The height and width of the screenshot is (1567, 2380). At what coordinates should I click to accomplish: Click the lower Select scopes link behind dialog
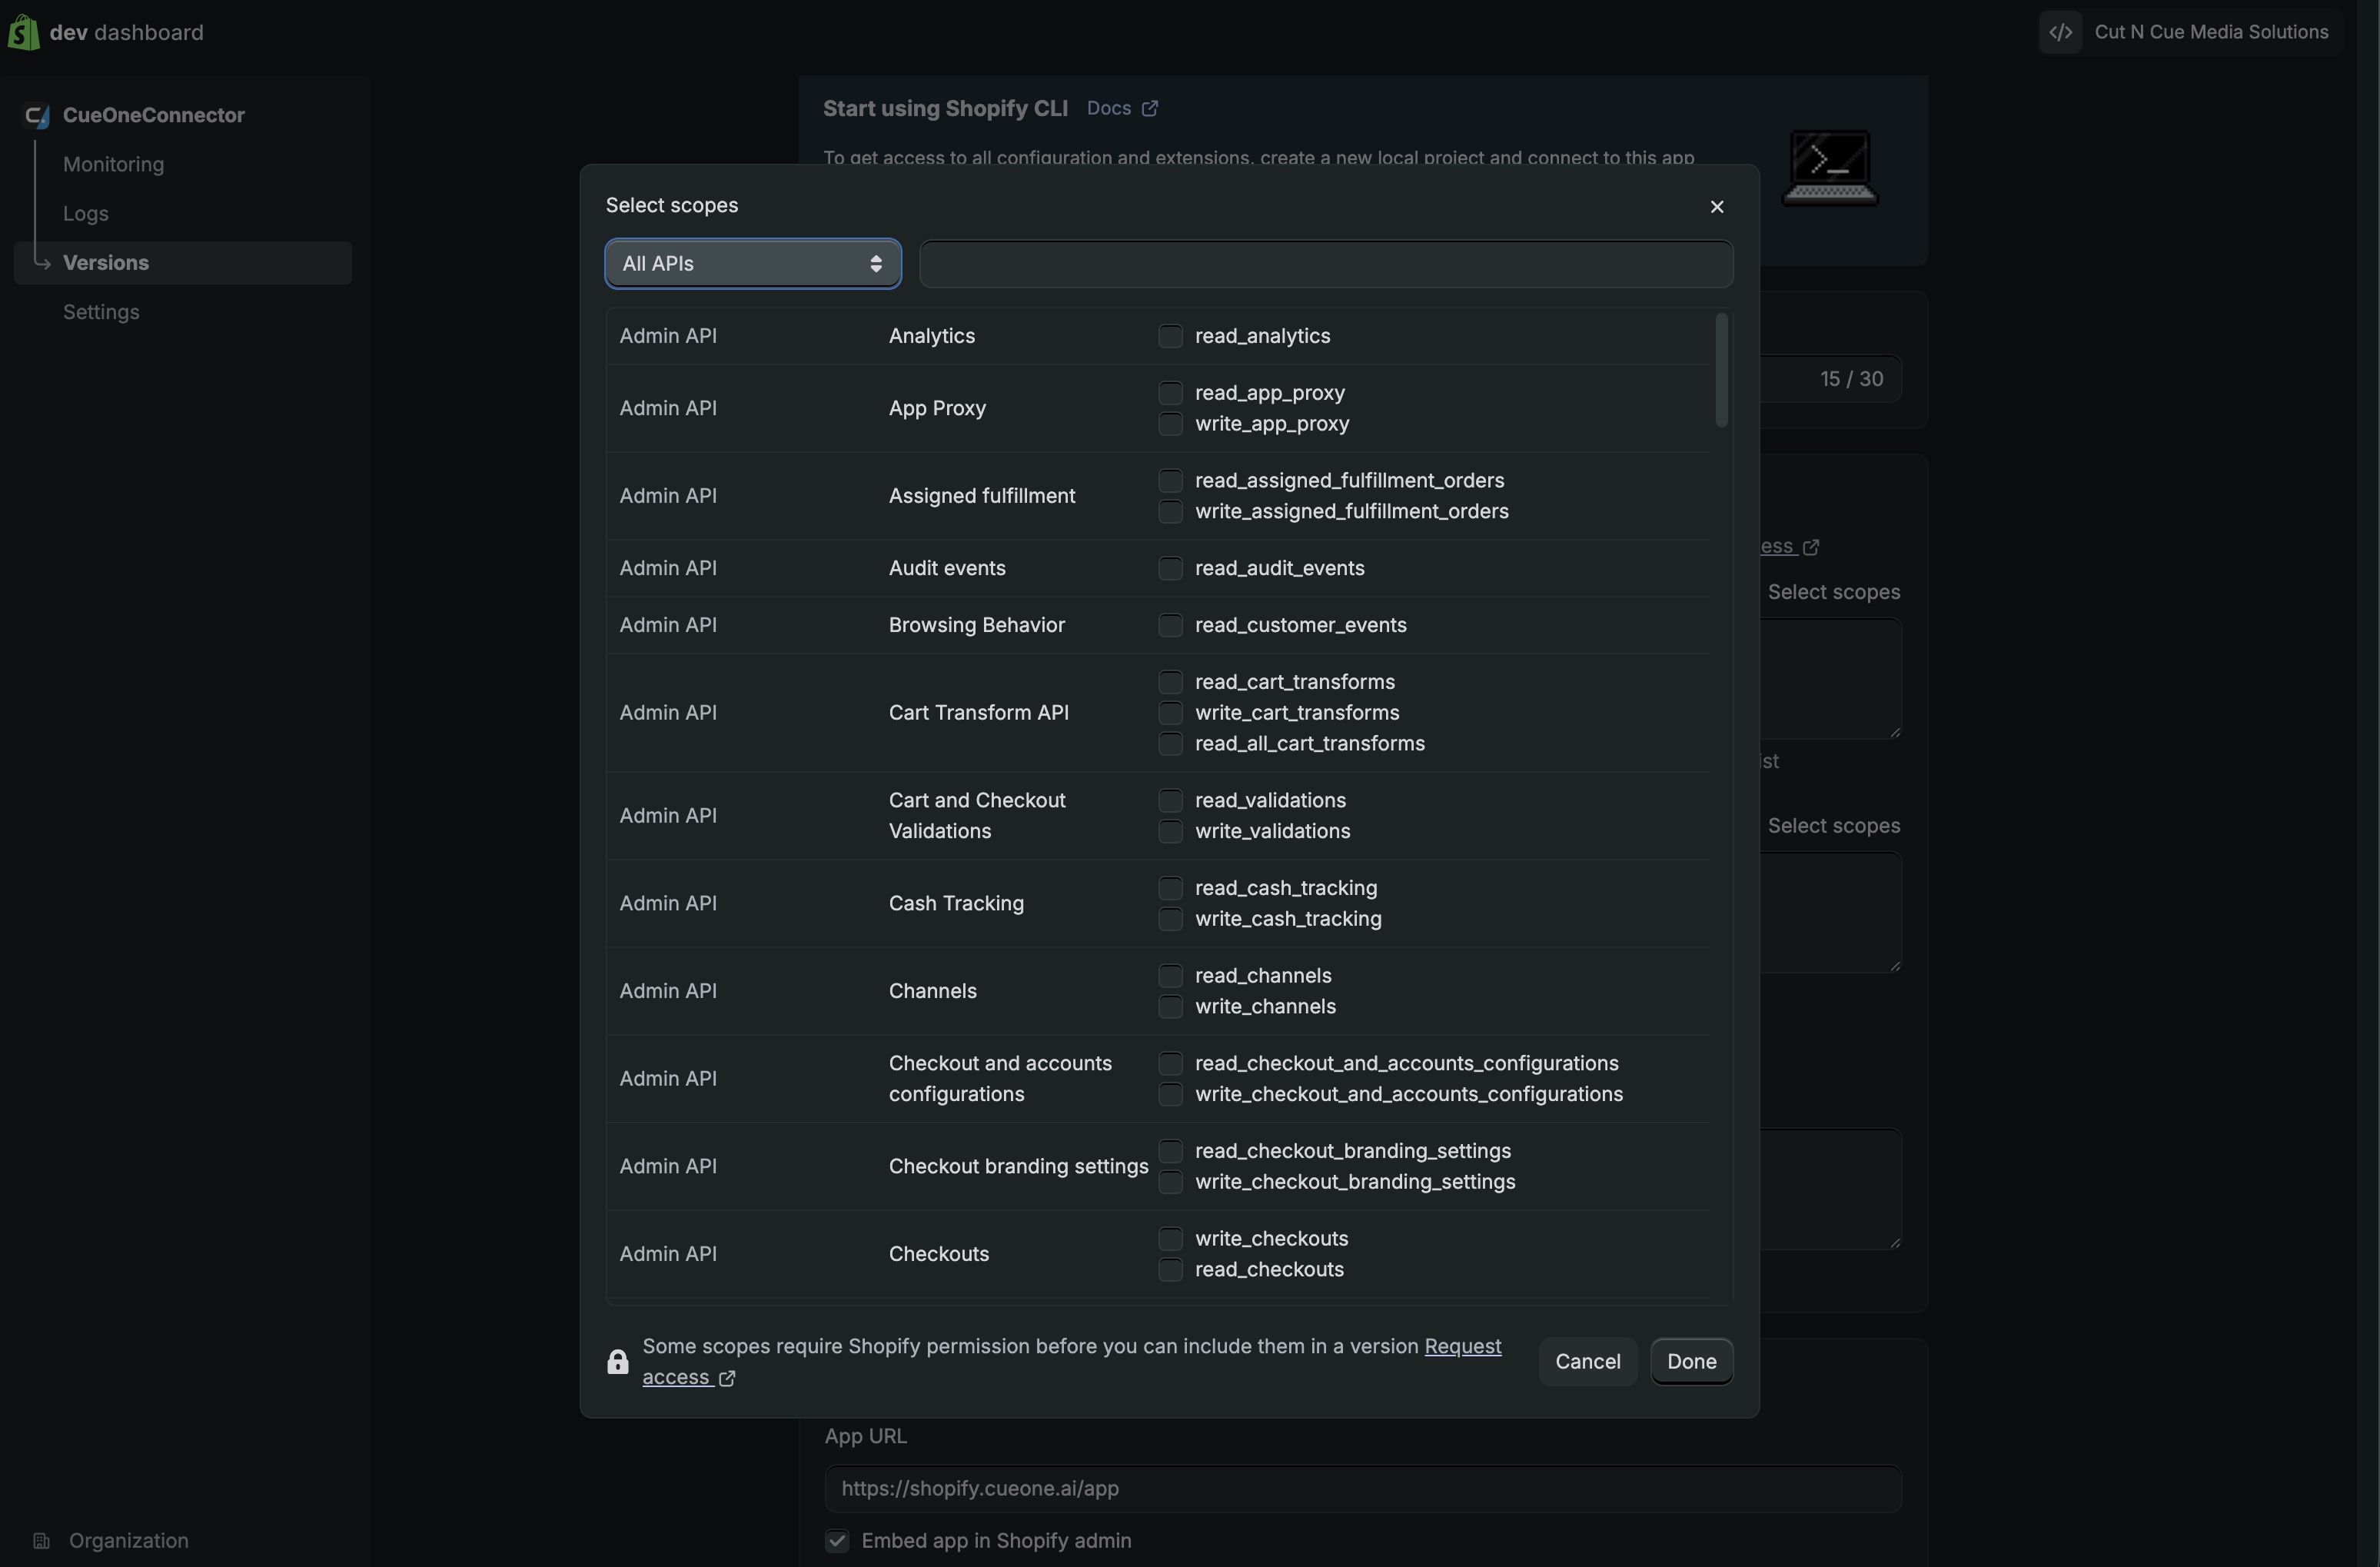tap(1834, 826)
